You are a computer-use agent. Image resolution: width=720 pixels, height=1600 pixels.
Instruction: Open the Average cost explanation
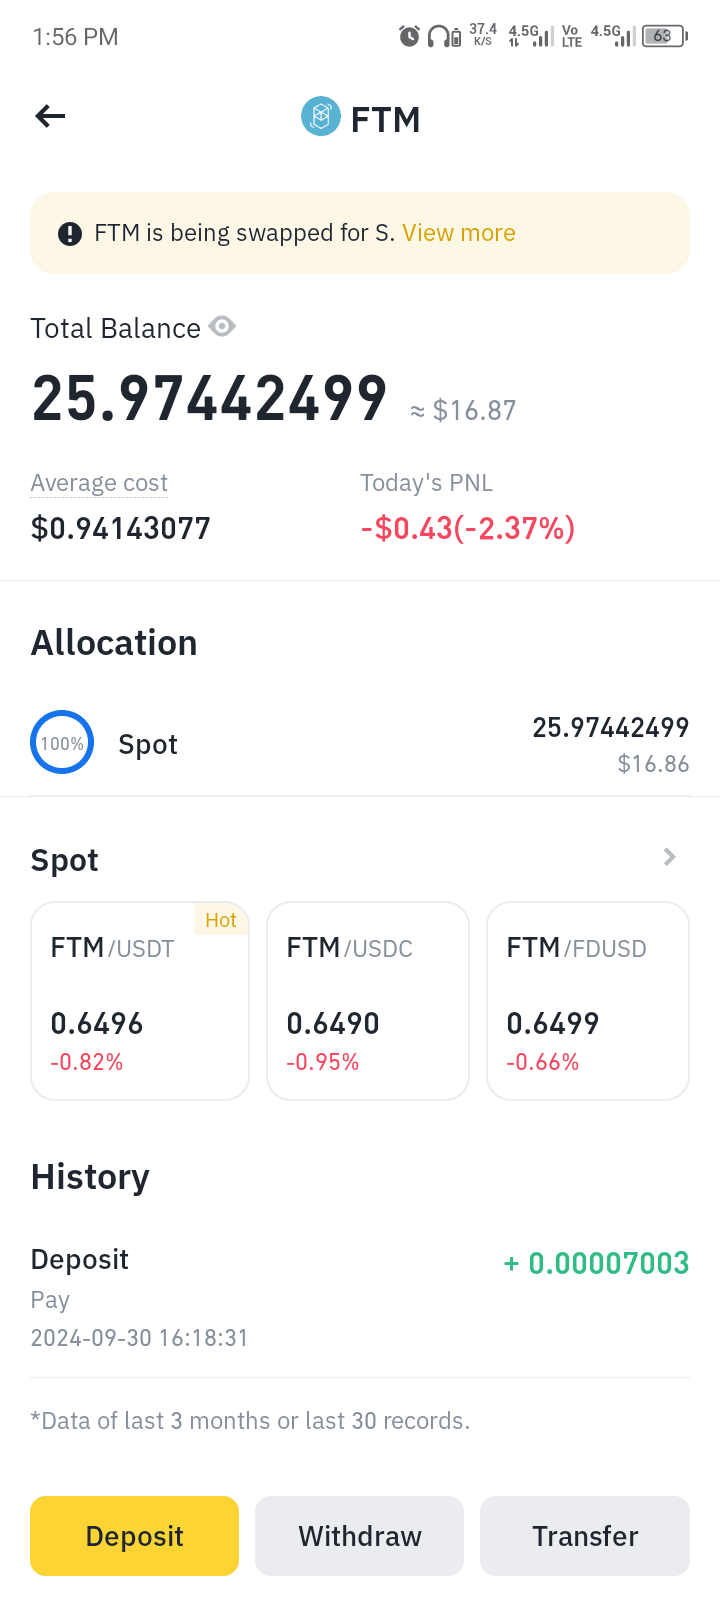coord(99,483)
